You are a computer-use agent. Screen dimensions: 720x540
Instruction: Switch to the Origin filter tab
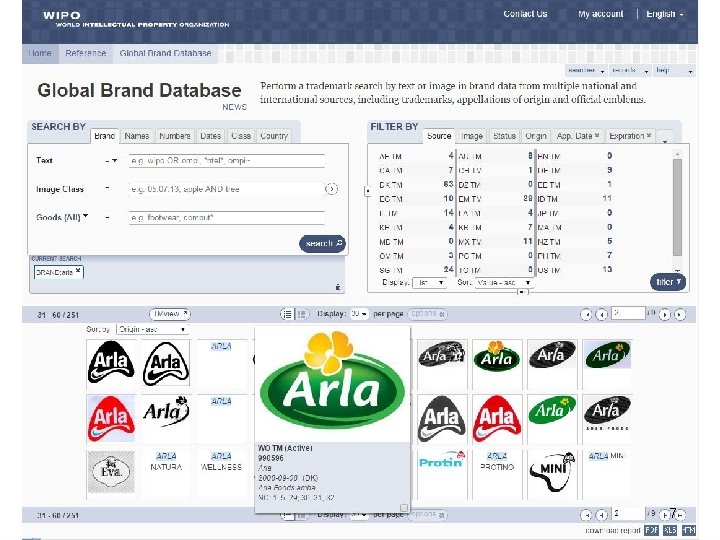tap(535, 136)
